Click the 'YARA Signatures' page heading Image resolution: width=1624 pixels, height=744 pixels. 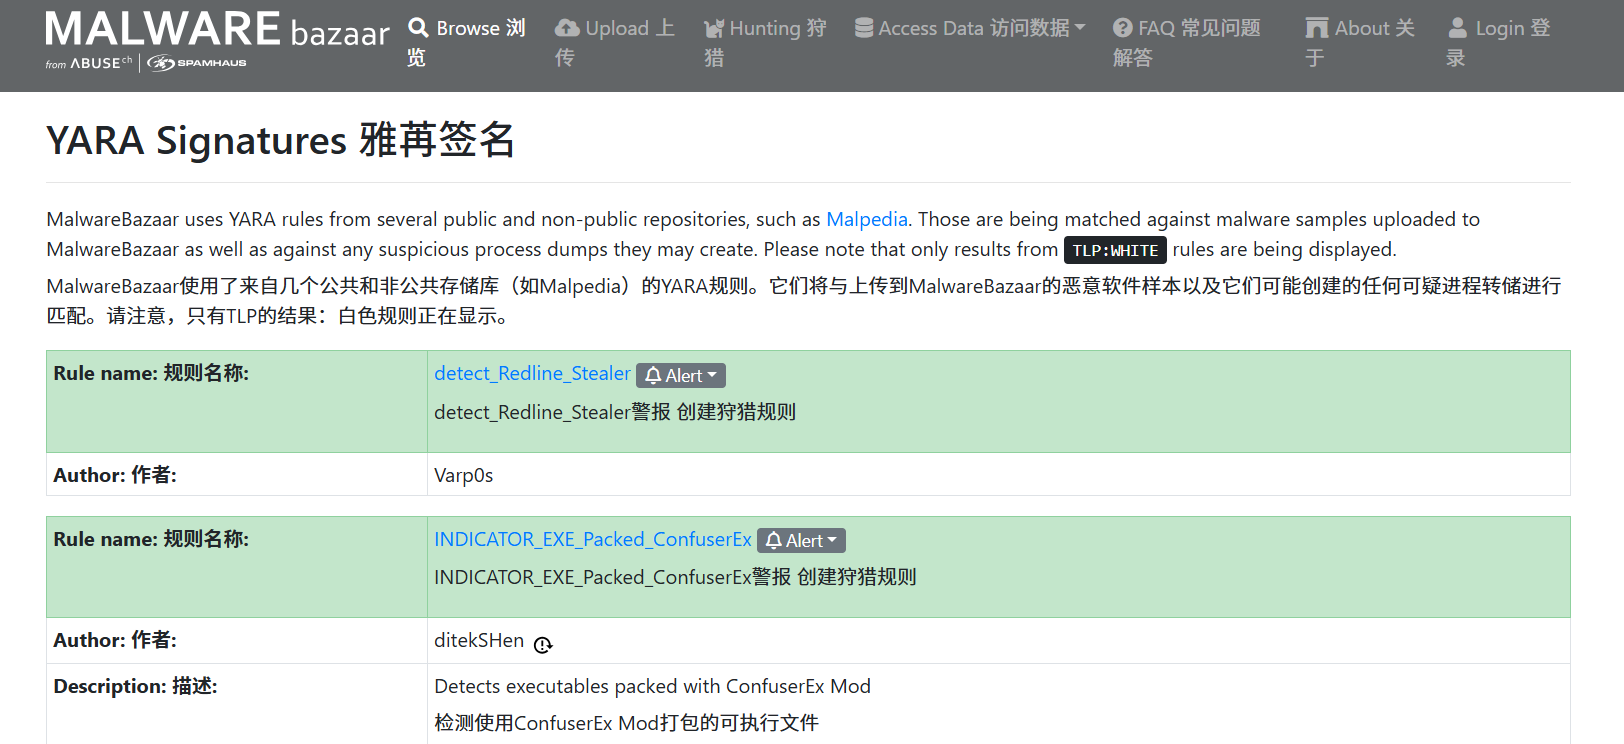(x=281, y=140)
